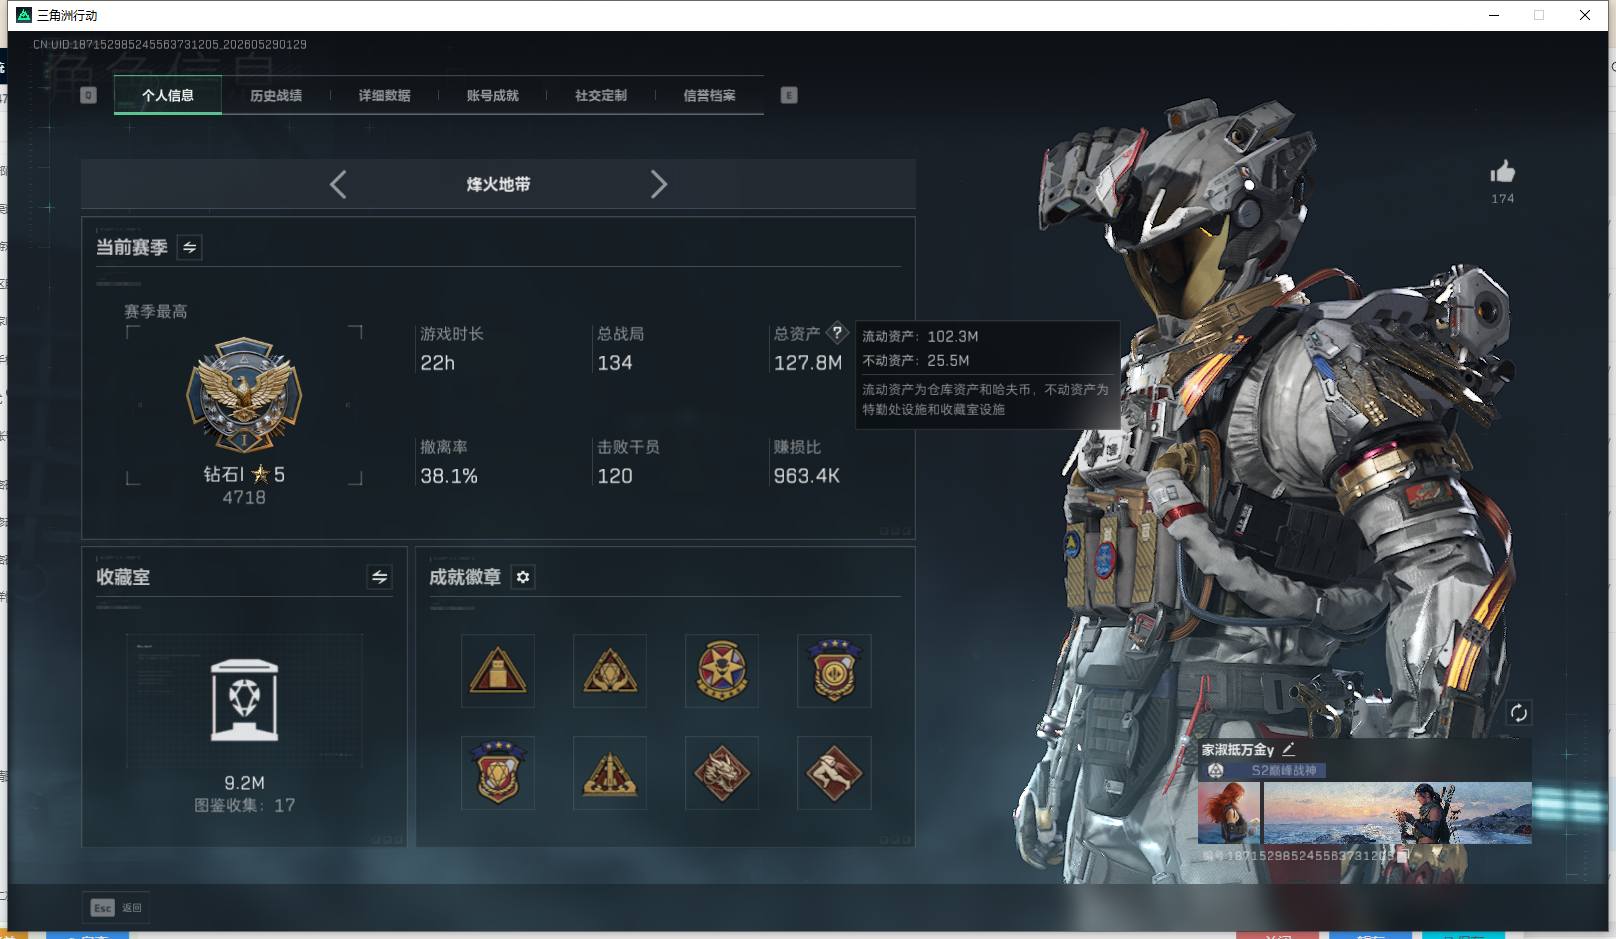This screenshot has width=1616, height=939.
Task: Click the asset tooltip description text
Action: (x=985, y=399)
